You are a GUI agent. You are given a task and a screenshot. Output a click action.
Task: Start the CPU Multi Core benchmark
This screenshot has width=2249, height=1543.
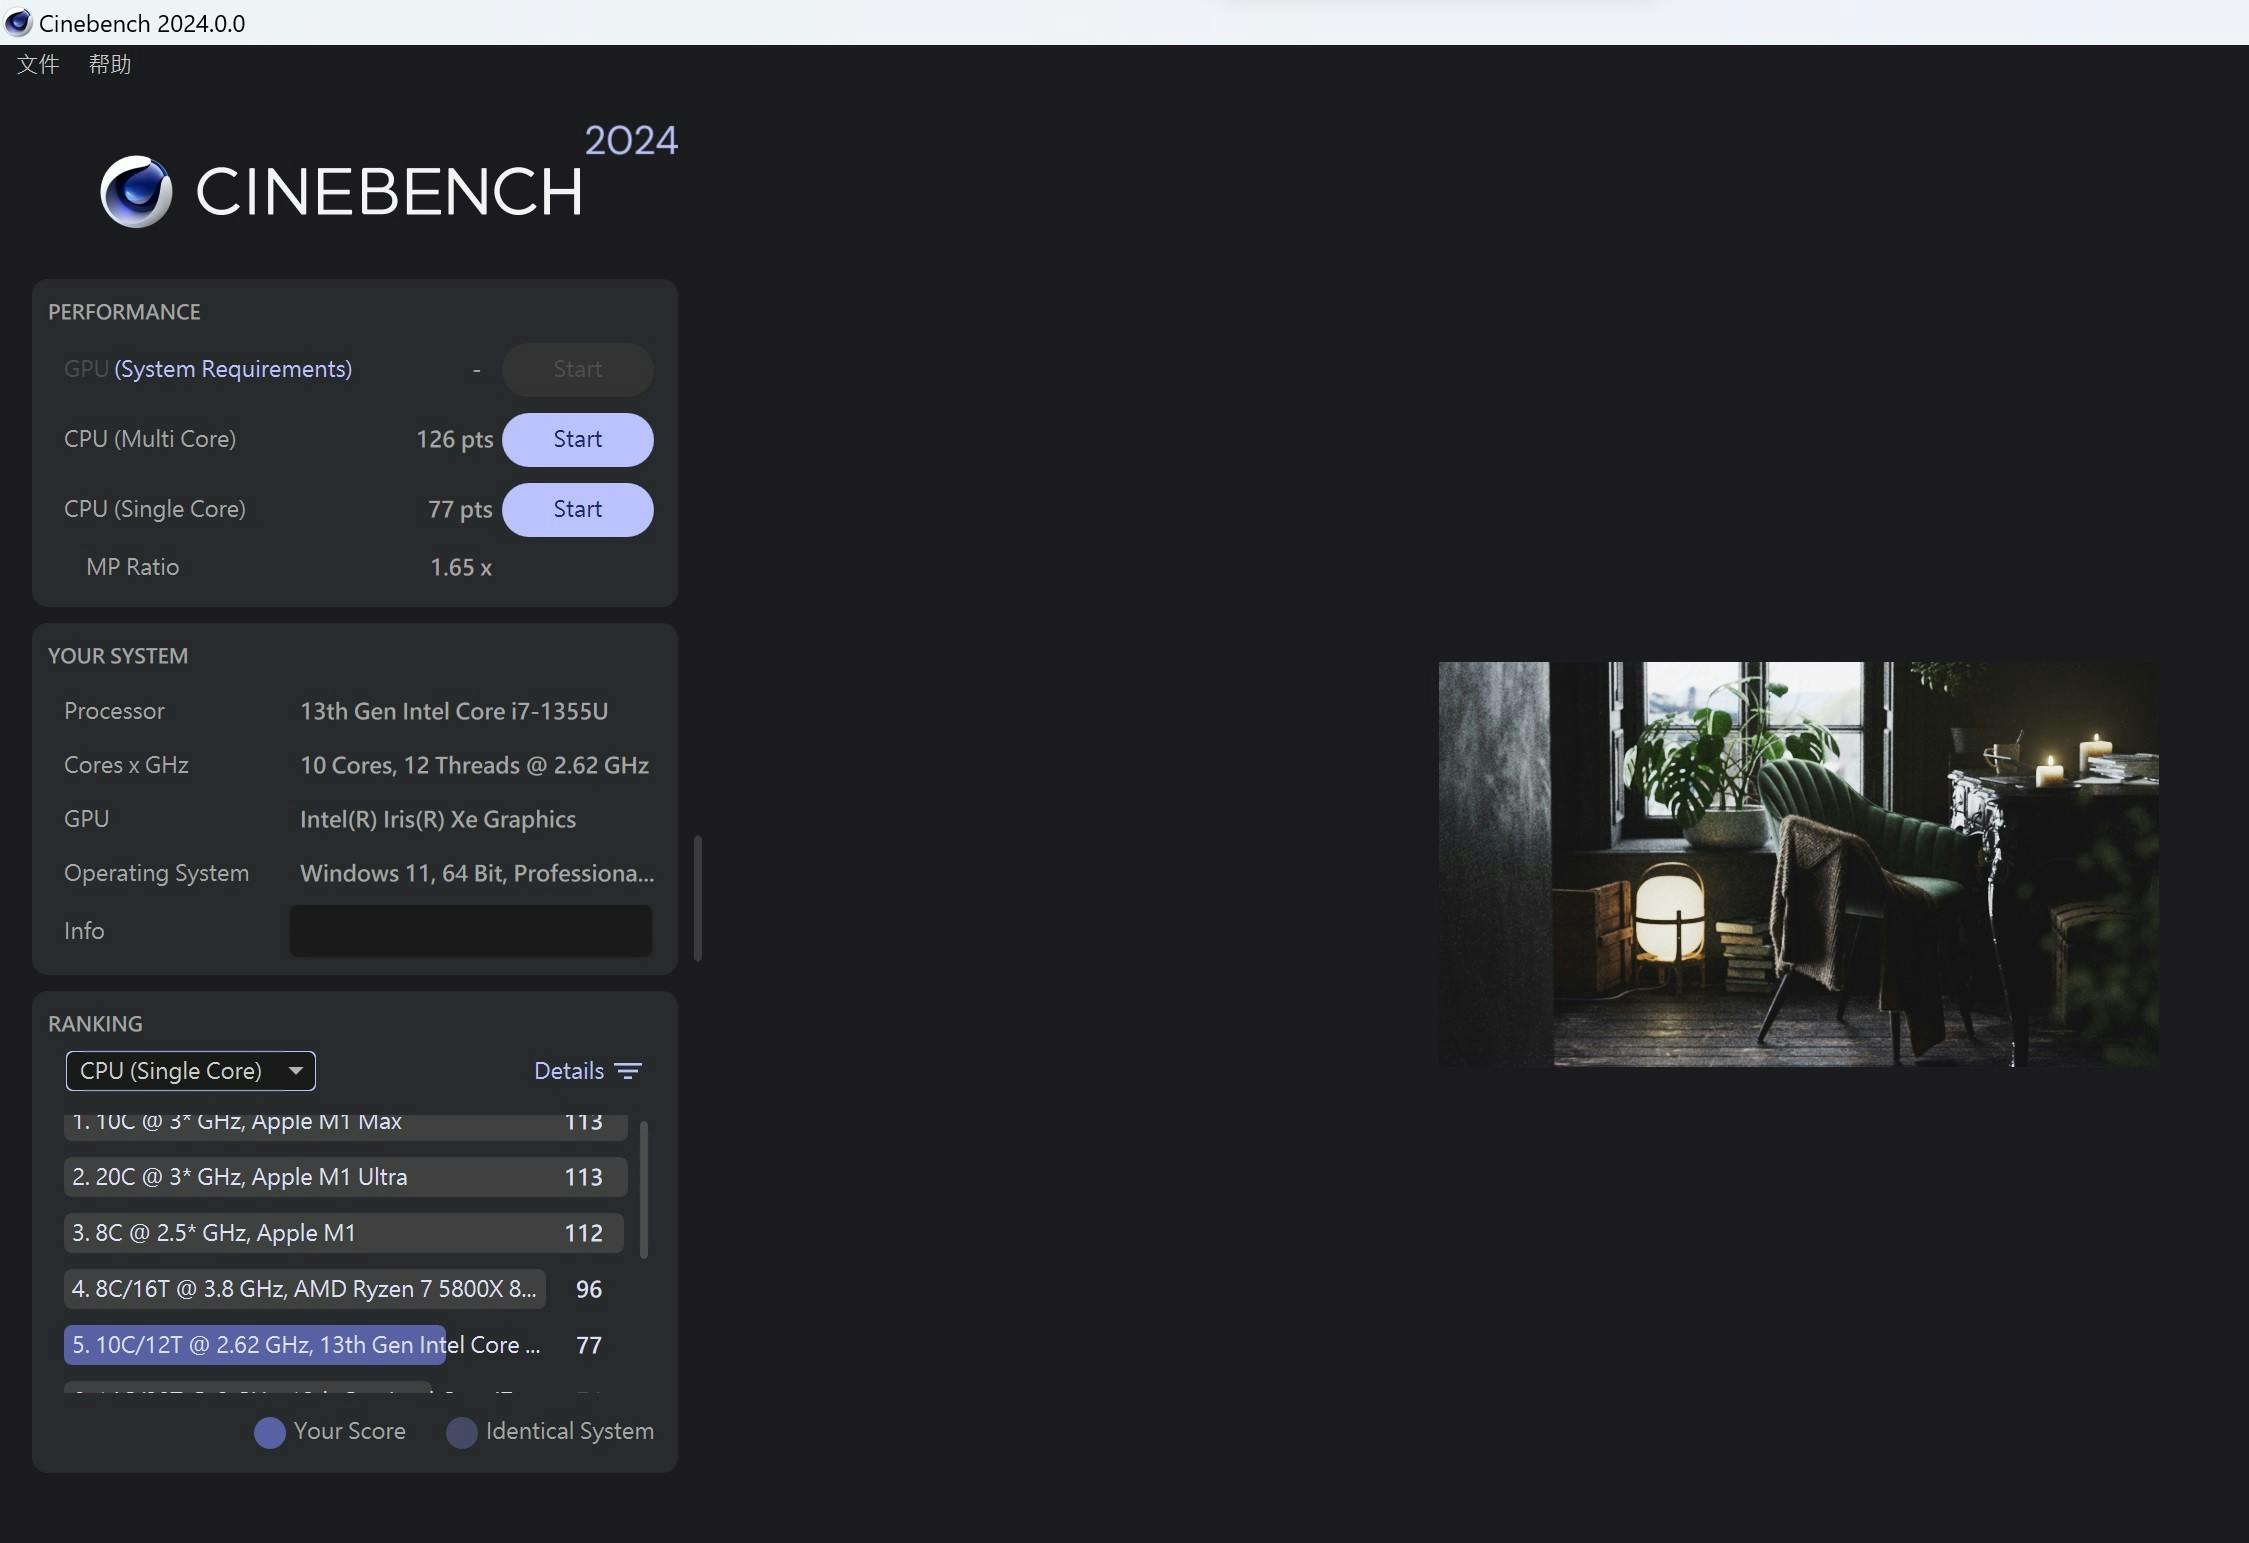pos(577,440)
